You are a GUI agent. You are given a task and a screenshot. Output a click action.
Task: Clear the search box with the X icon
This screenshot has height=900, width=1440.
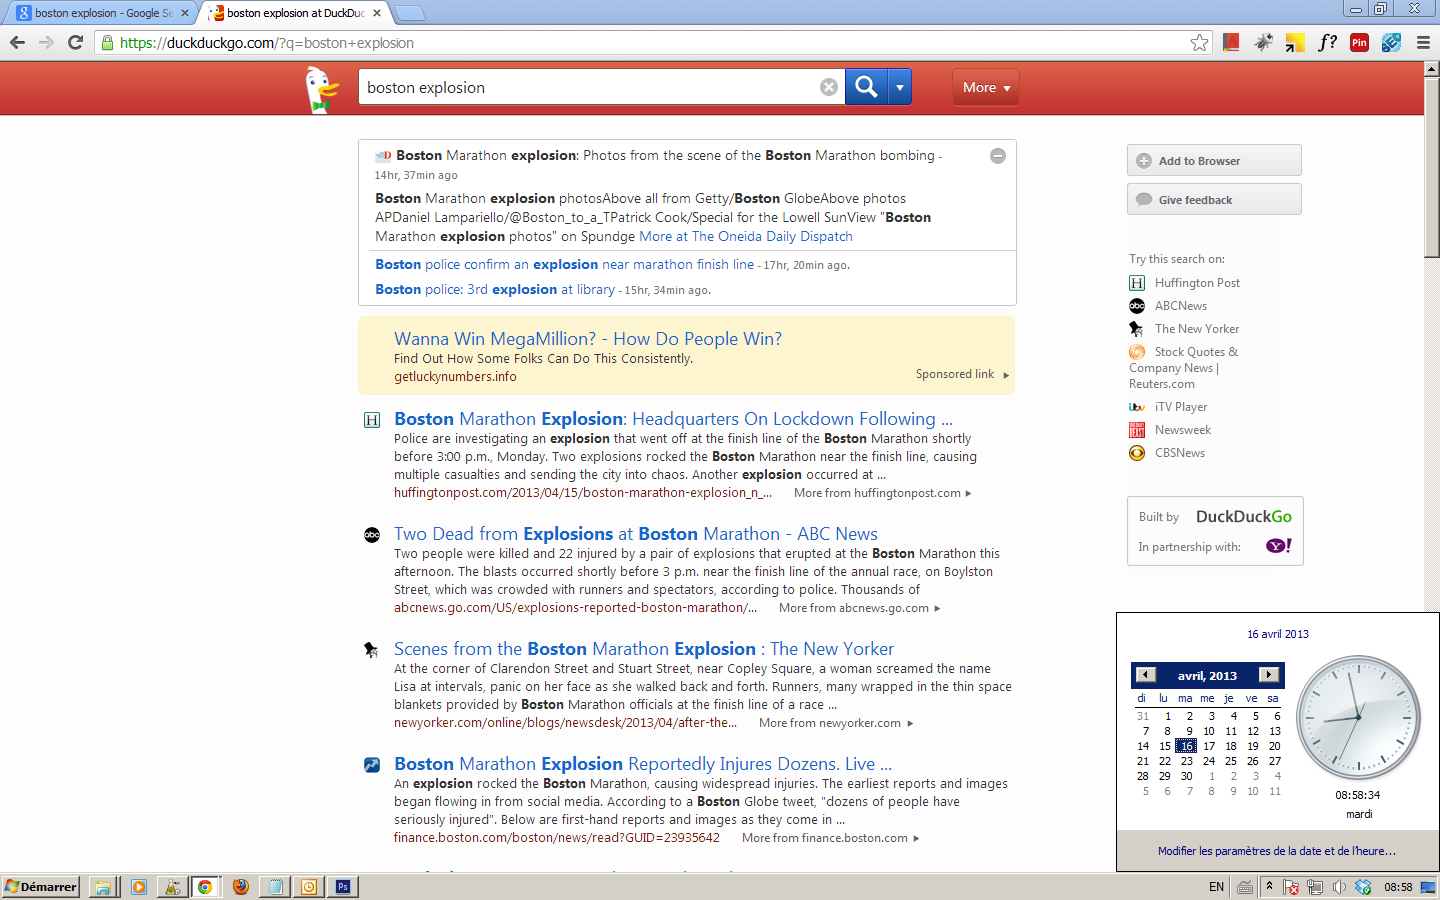click(x=829, y=87)
